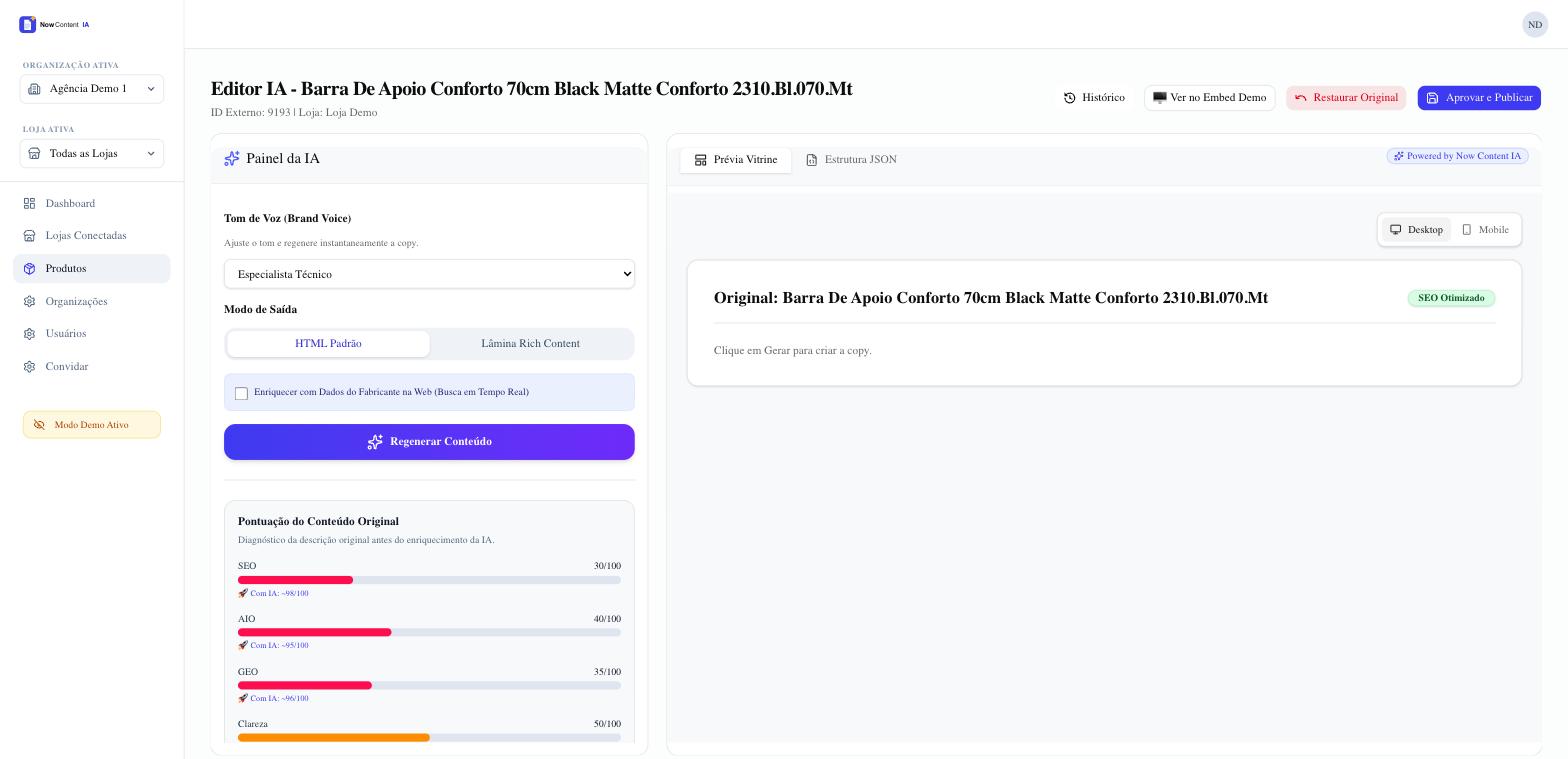
Task: Click the Histórico clock icon
Action: [1070, 98]
